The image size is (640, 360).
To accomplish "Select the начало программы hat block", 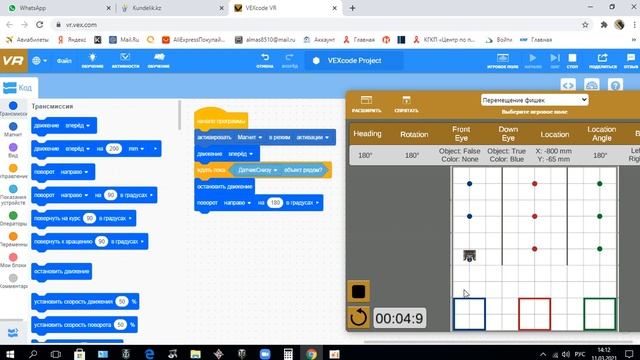I will (x=221, y=119).
